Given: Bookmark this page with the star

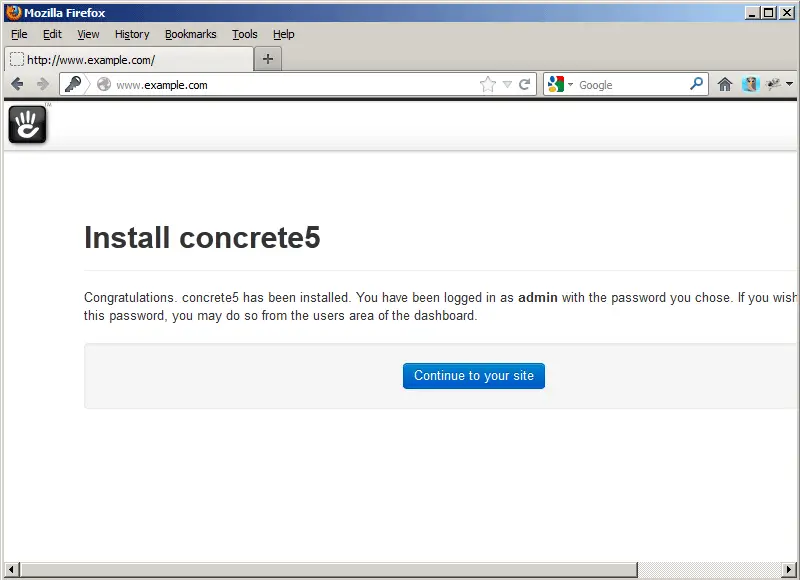Looking at the screenshot, I should tap(488, 84).
